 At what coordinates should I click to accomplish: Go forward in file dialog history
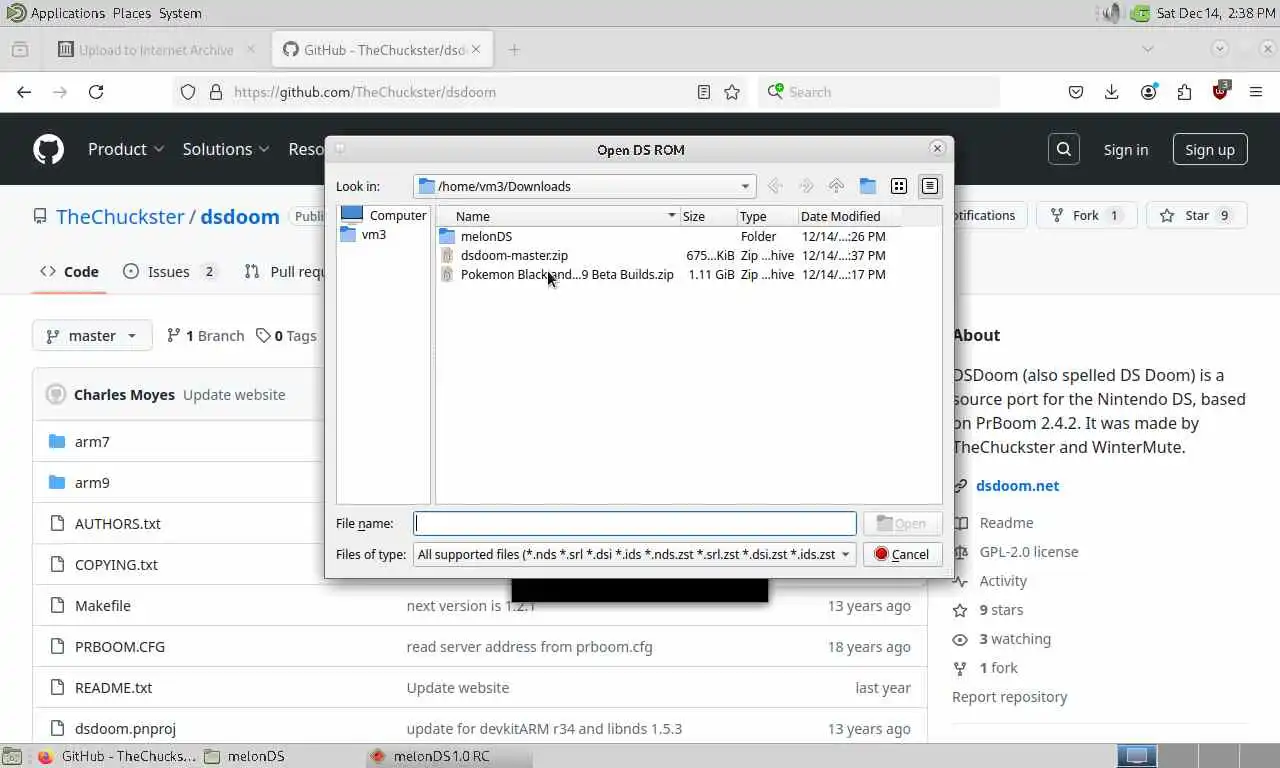coord(805,186)
